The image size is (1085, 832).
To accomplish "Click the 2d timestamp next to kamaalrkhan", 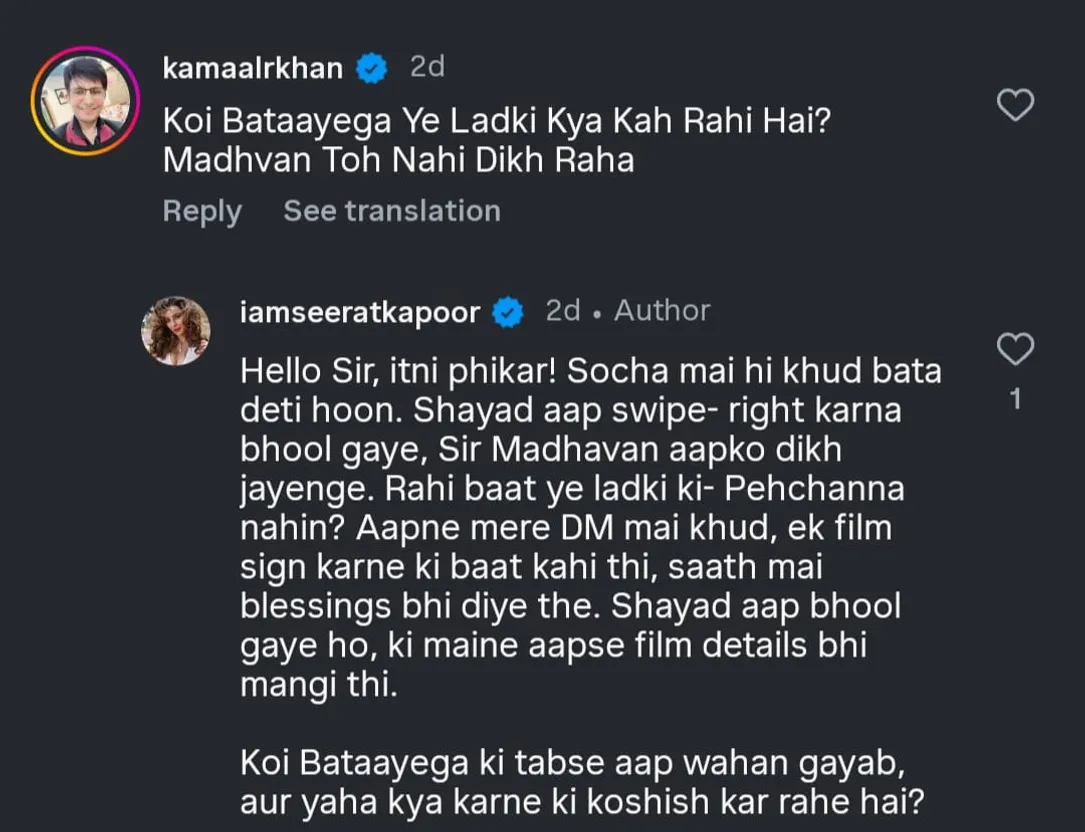I will coord(427,67).
